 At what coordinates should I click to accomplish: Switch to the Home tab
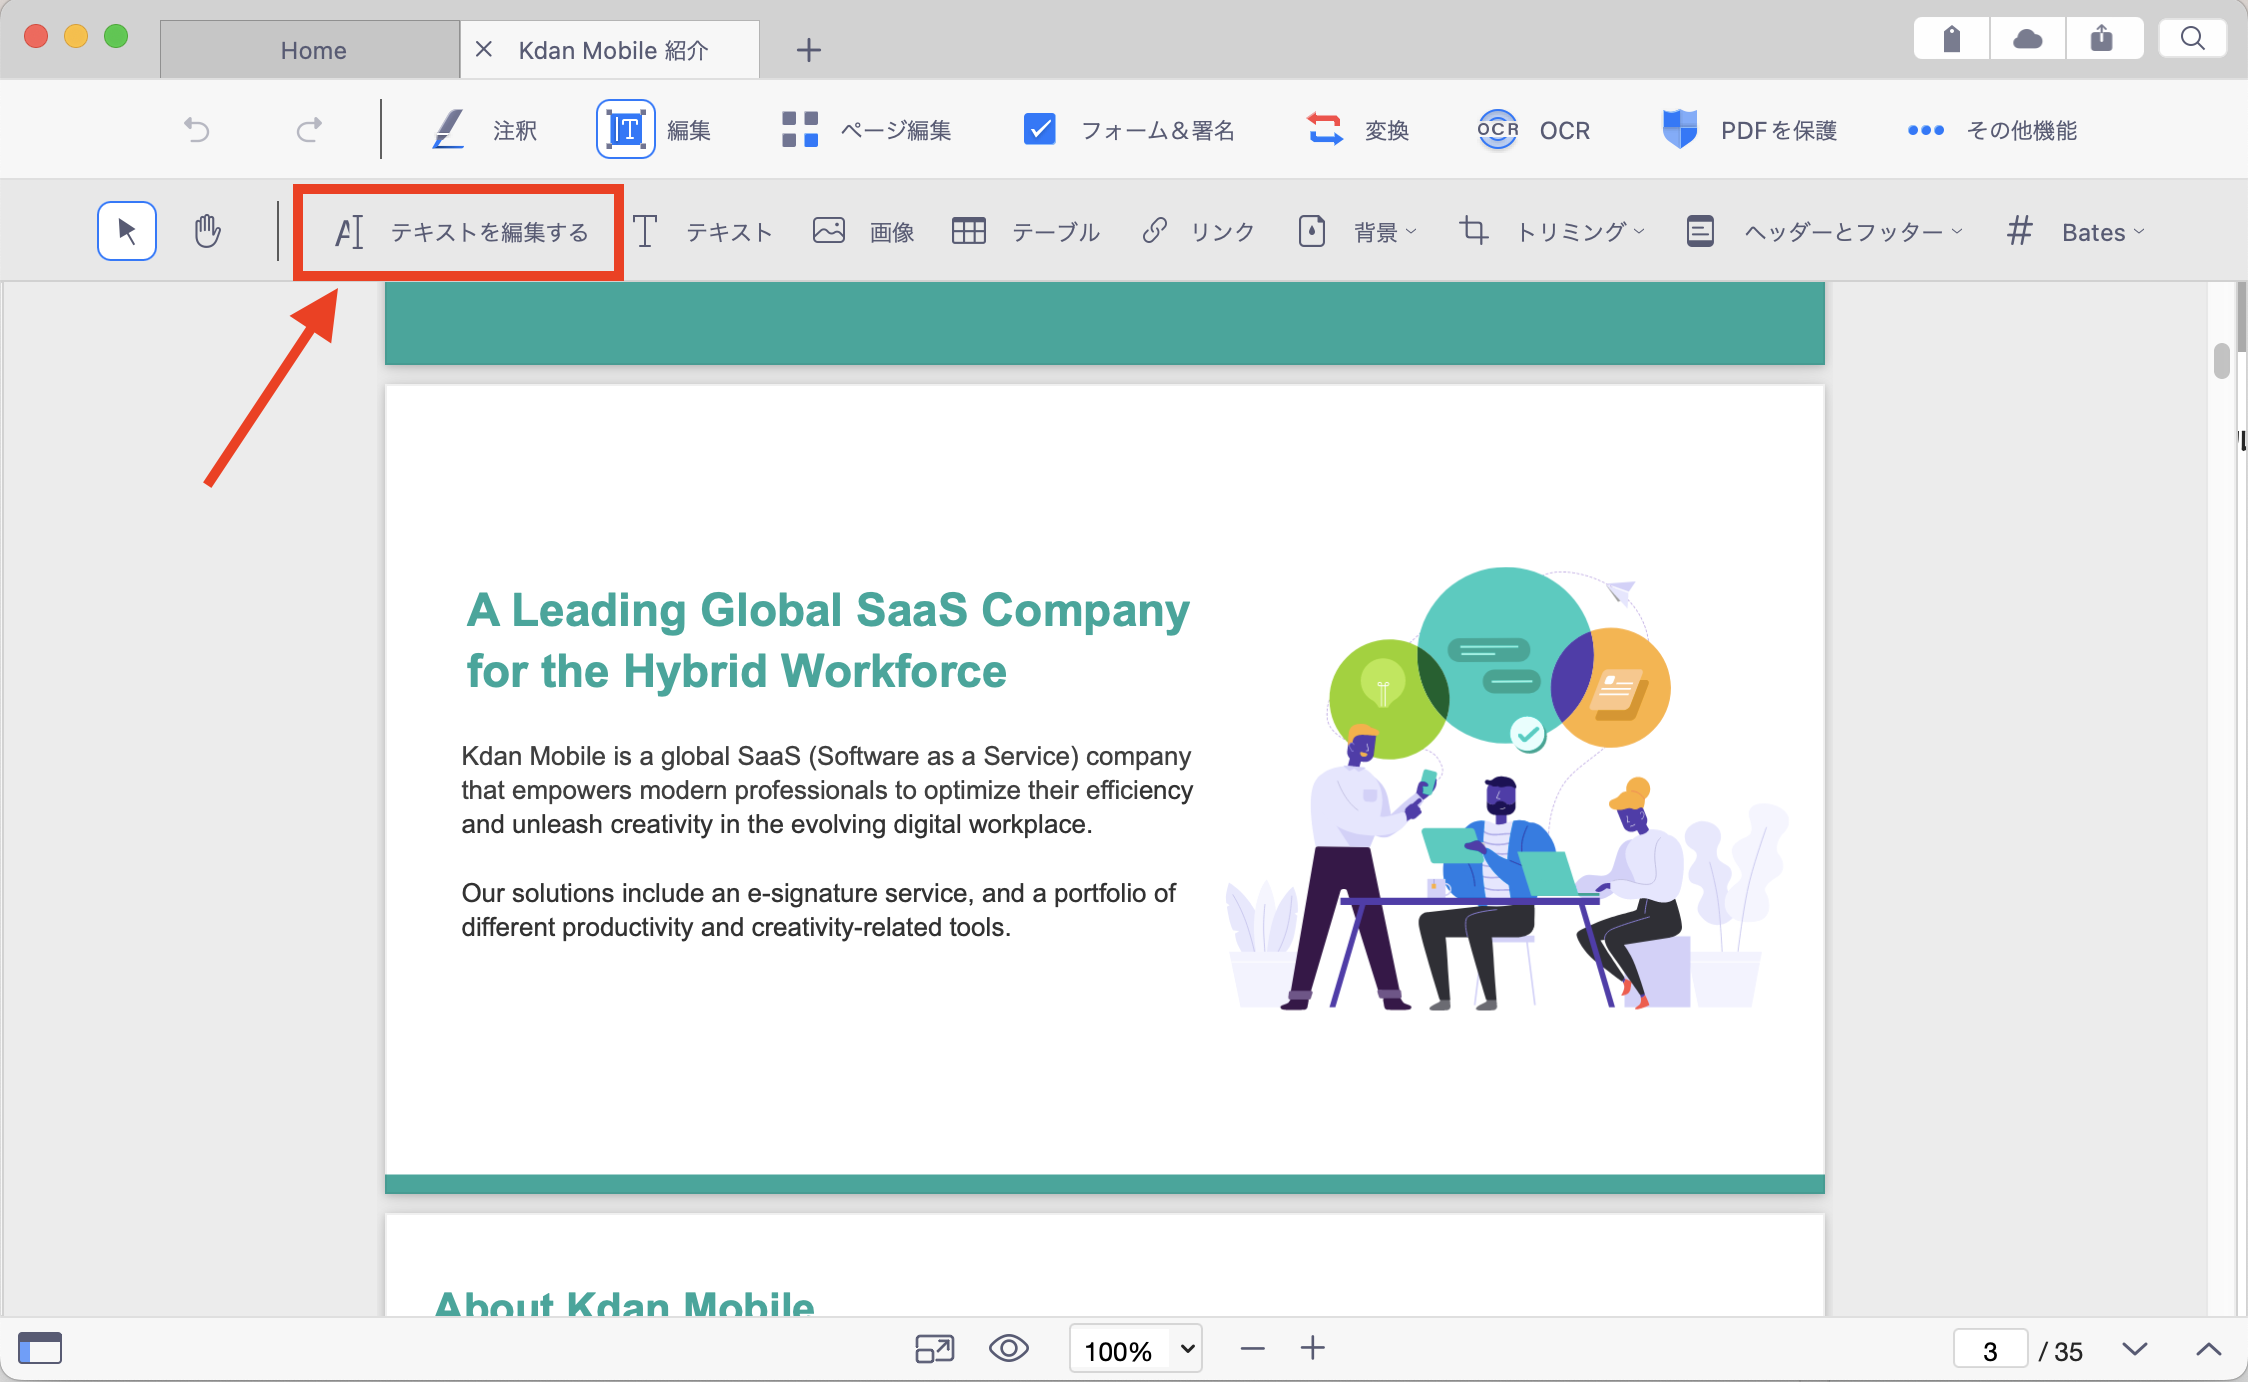point(311,50)
